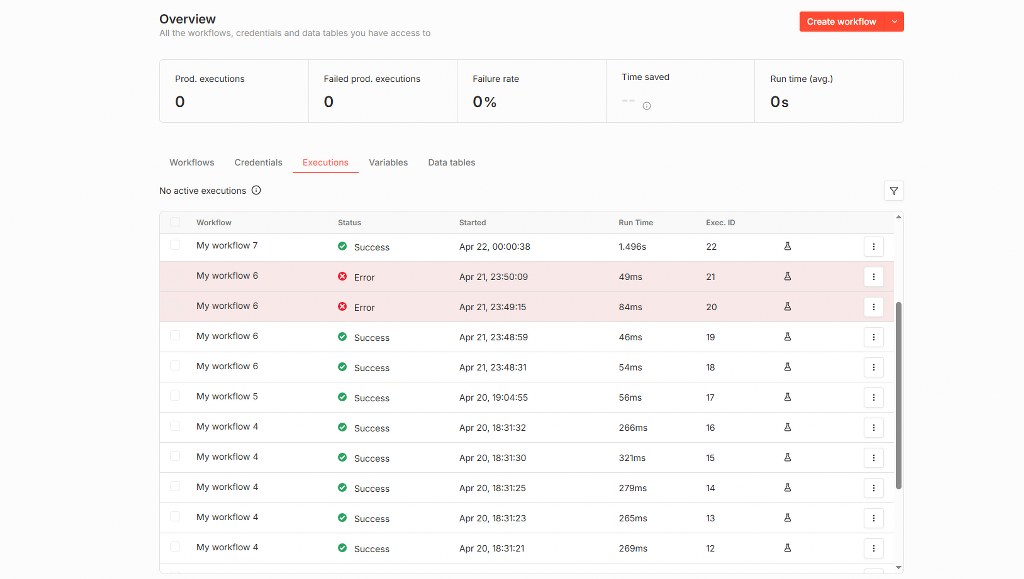Click the Failed prod. executions card
1024x579 pixels.
tap(383, 91)
